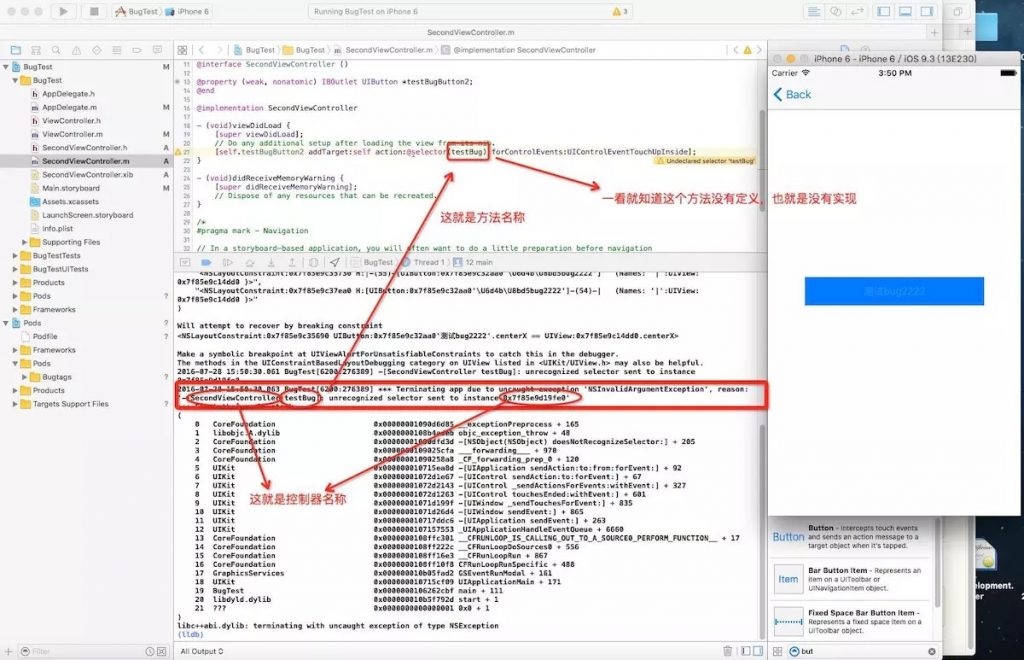The width and height of the screenshot is (1024, 660).
Task: Clear the object library search field
Action: (932, 652)
